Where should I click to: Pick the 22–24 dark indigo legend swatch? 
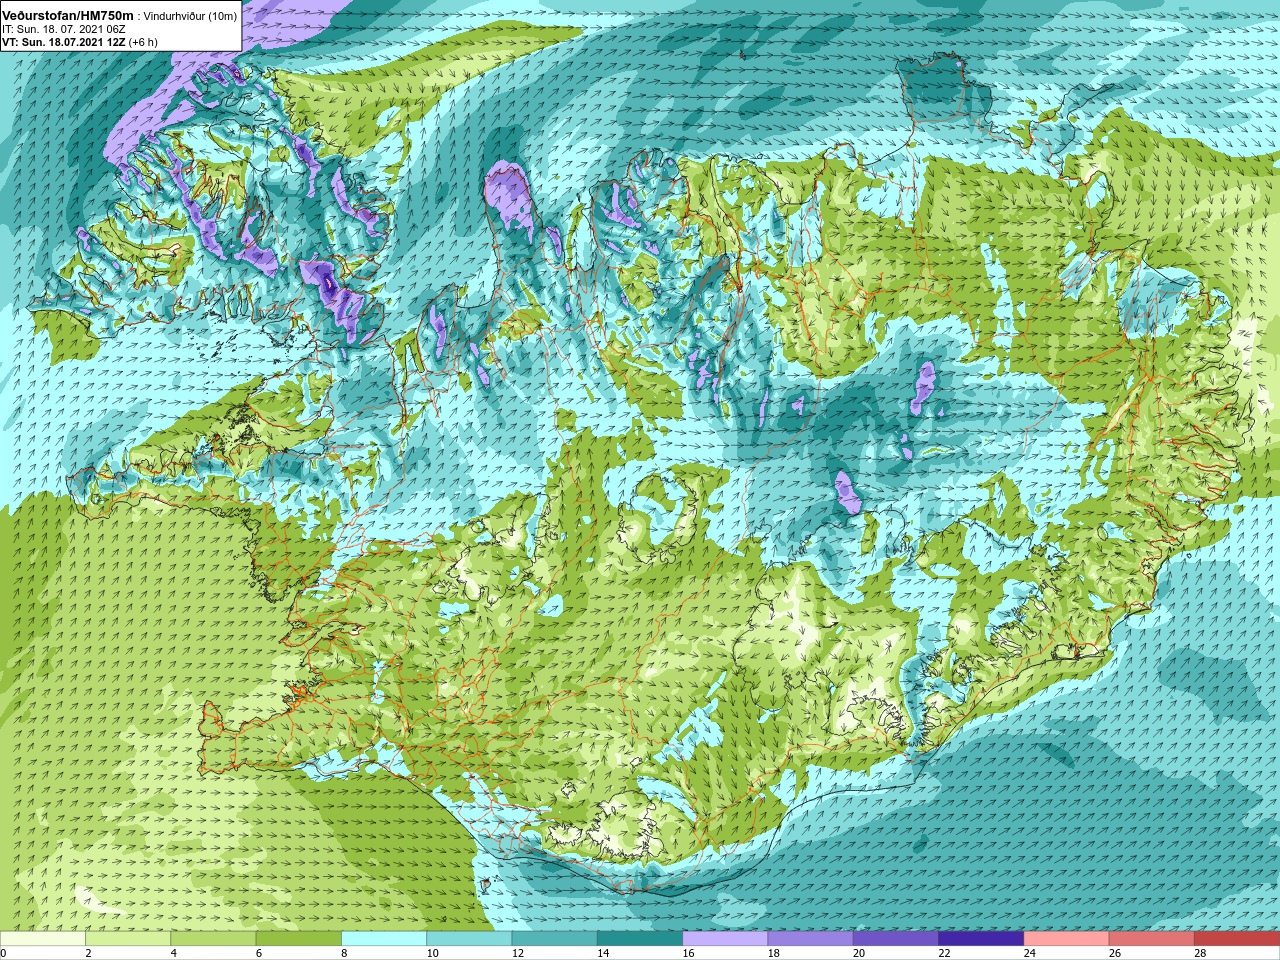981,939
